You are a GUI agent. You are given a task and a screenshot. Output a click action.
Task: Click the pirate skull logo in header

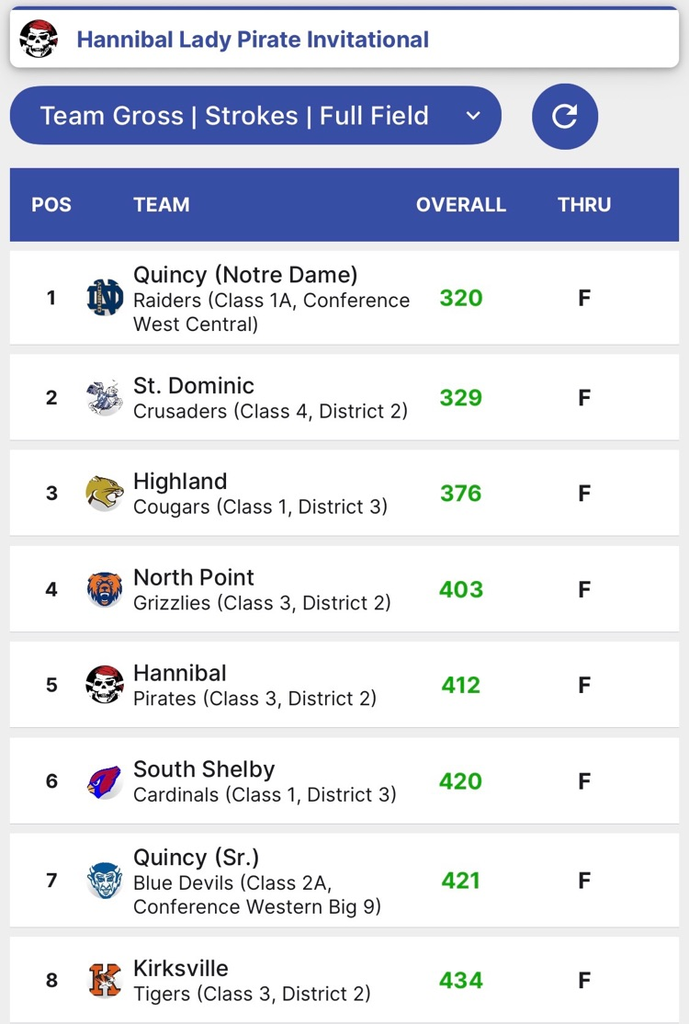[38, 39]
